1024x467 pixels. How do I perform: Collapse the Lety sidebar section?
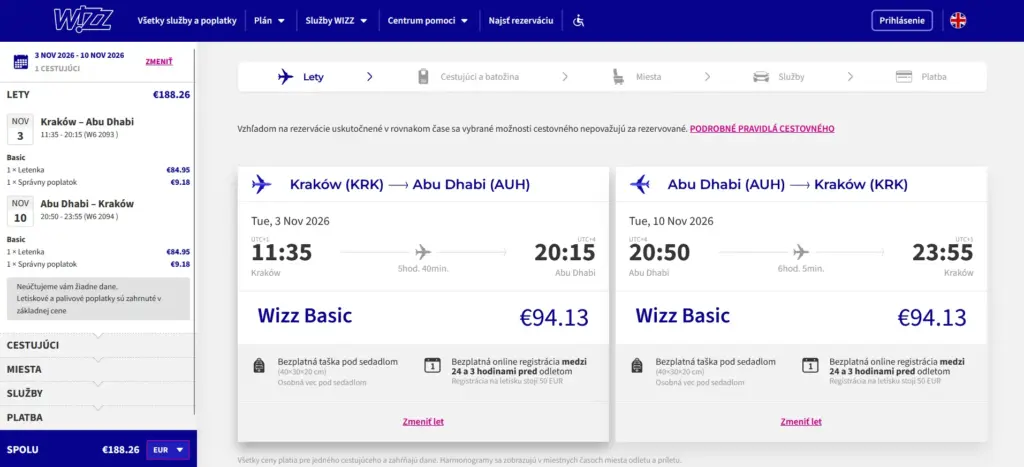pyautogui.click(x=97, y=95)
